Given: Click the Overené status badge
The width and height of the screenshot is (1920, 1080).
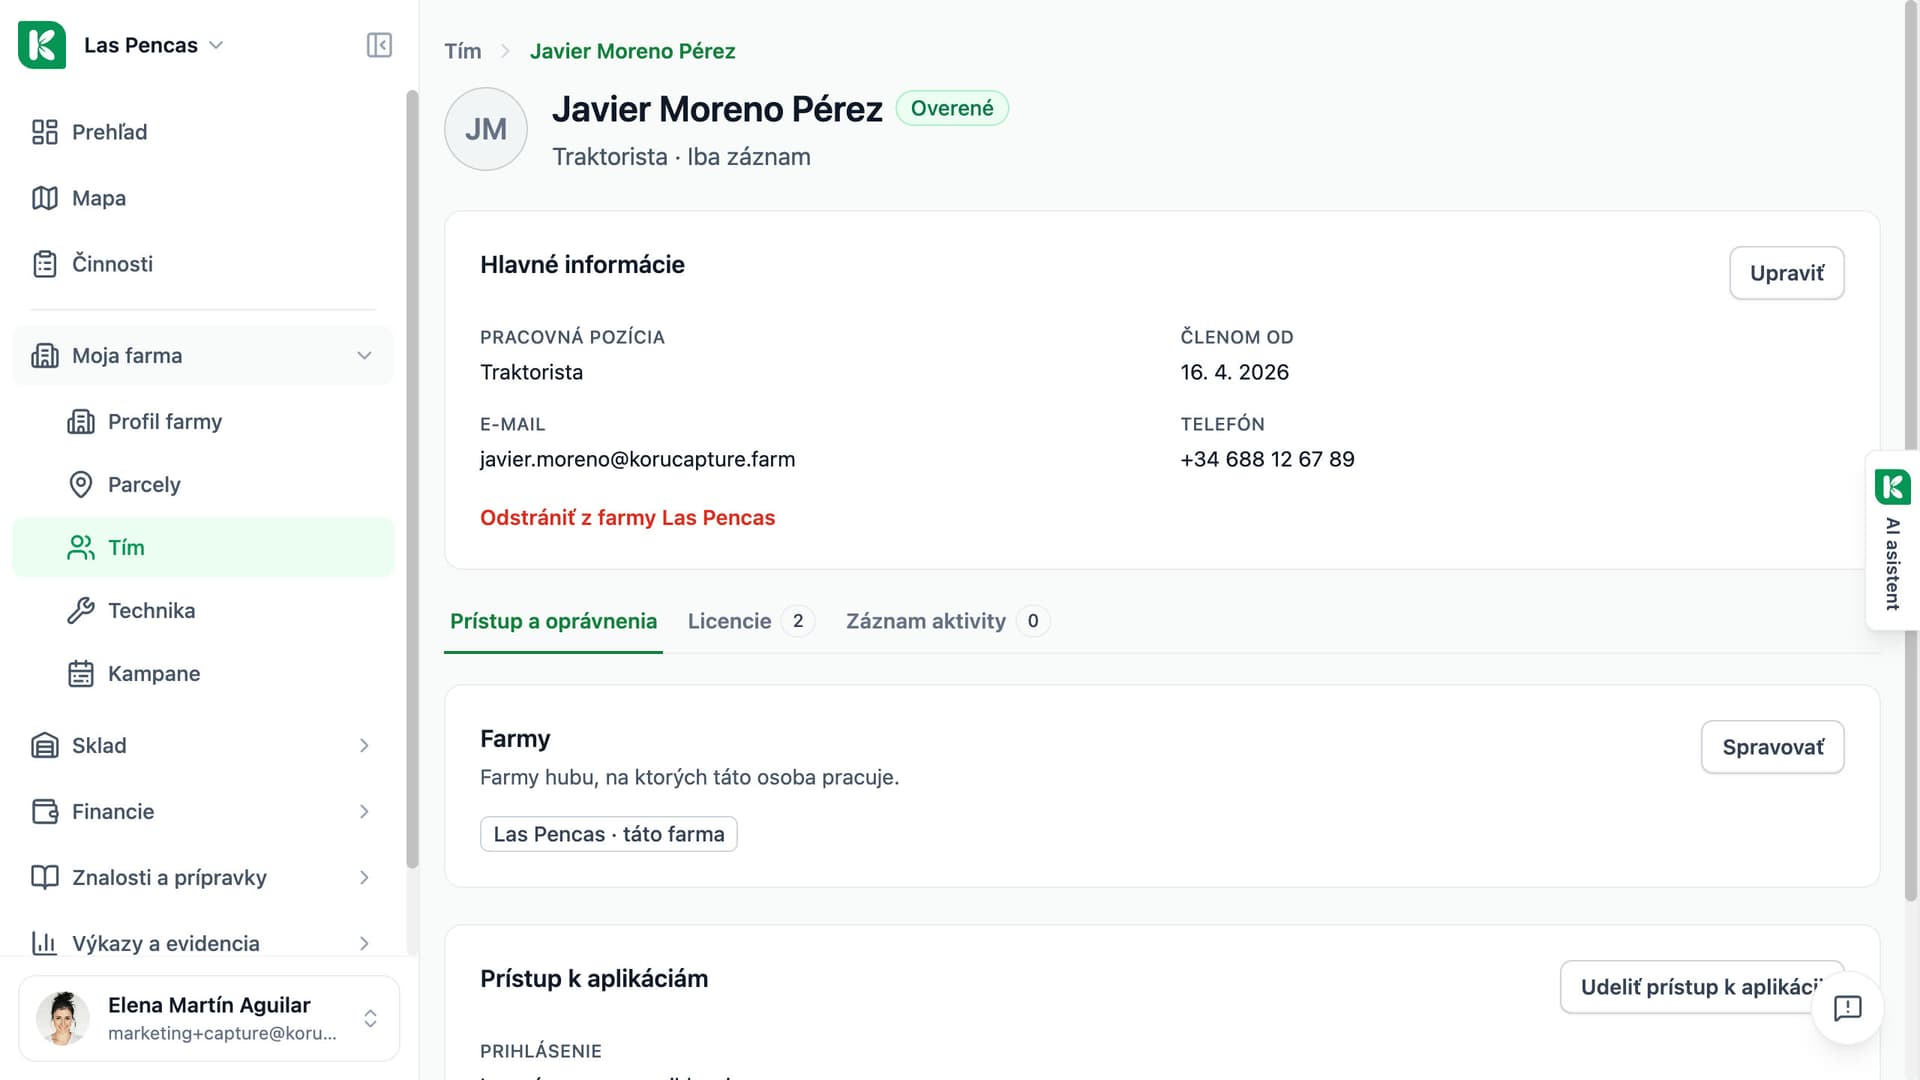Looking at the screenshot, I should tap(952, 108).
